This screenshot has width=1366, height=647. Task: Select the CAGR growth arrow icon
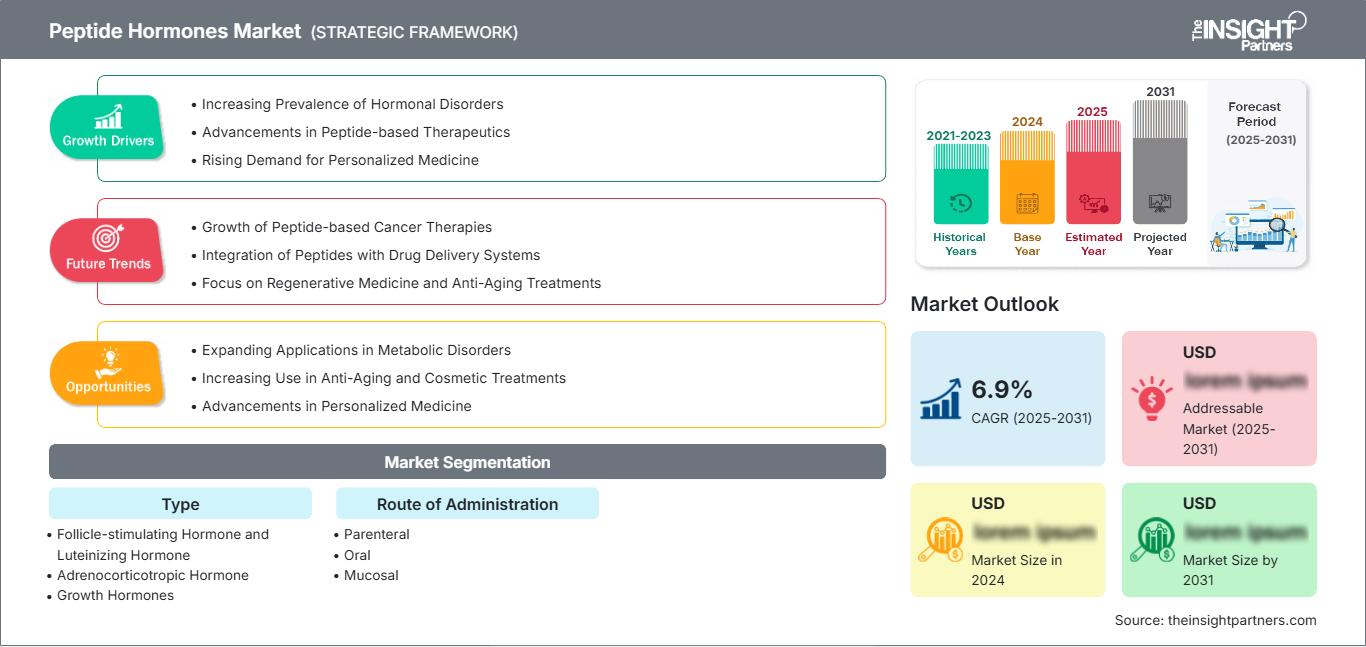coord(939,398)
